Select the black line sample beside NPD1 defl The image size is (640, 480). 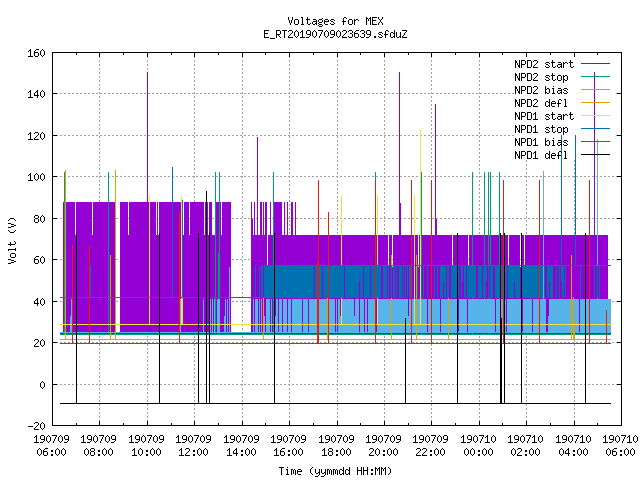pos(596,155)
